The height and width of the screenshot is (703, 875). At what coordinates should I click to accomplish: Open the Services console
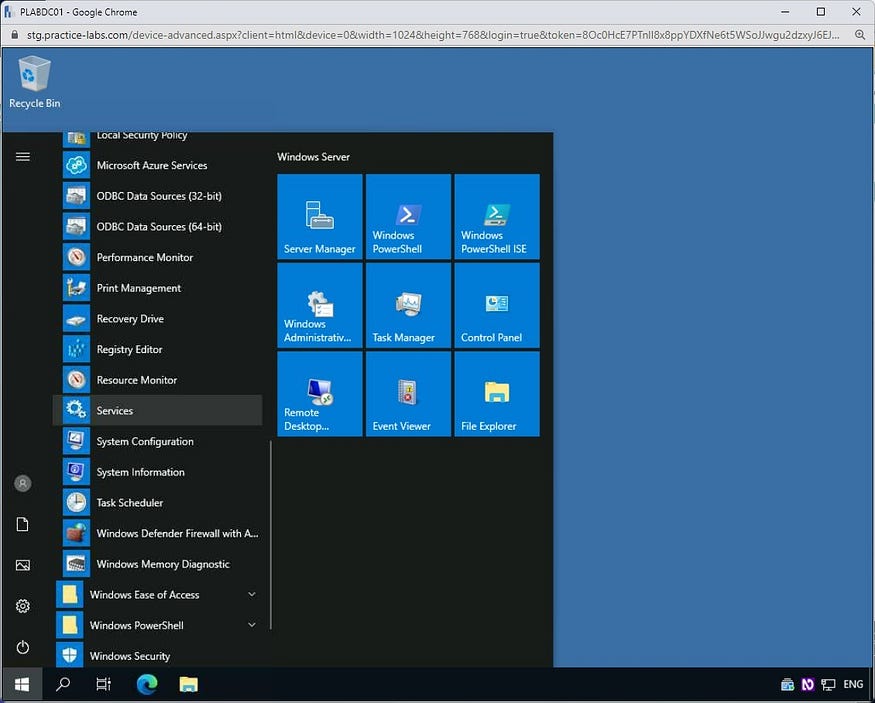click(157, 411)
